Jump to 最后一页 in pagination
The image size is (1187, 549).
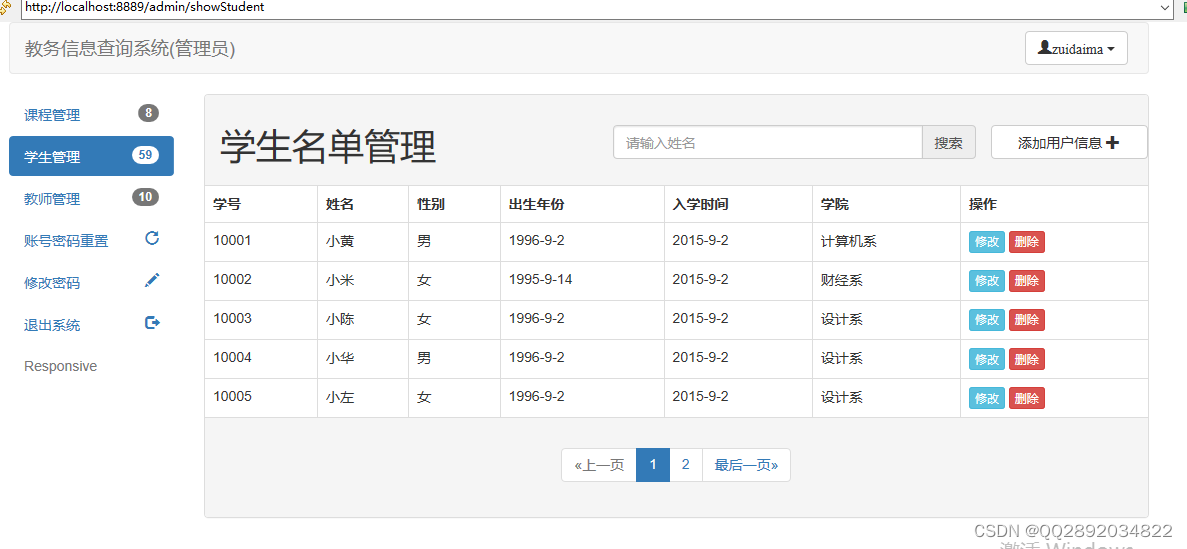coord(746,465)
